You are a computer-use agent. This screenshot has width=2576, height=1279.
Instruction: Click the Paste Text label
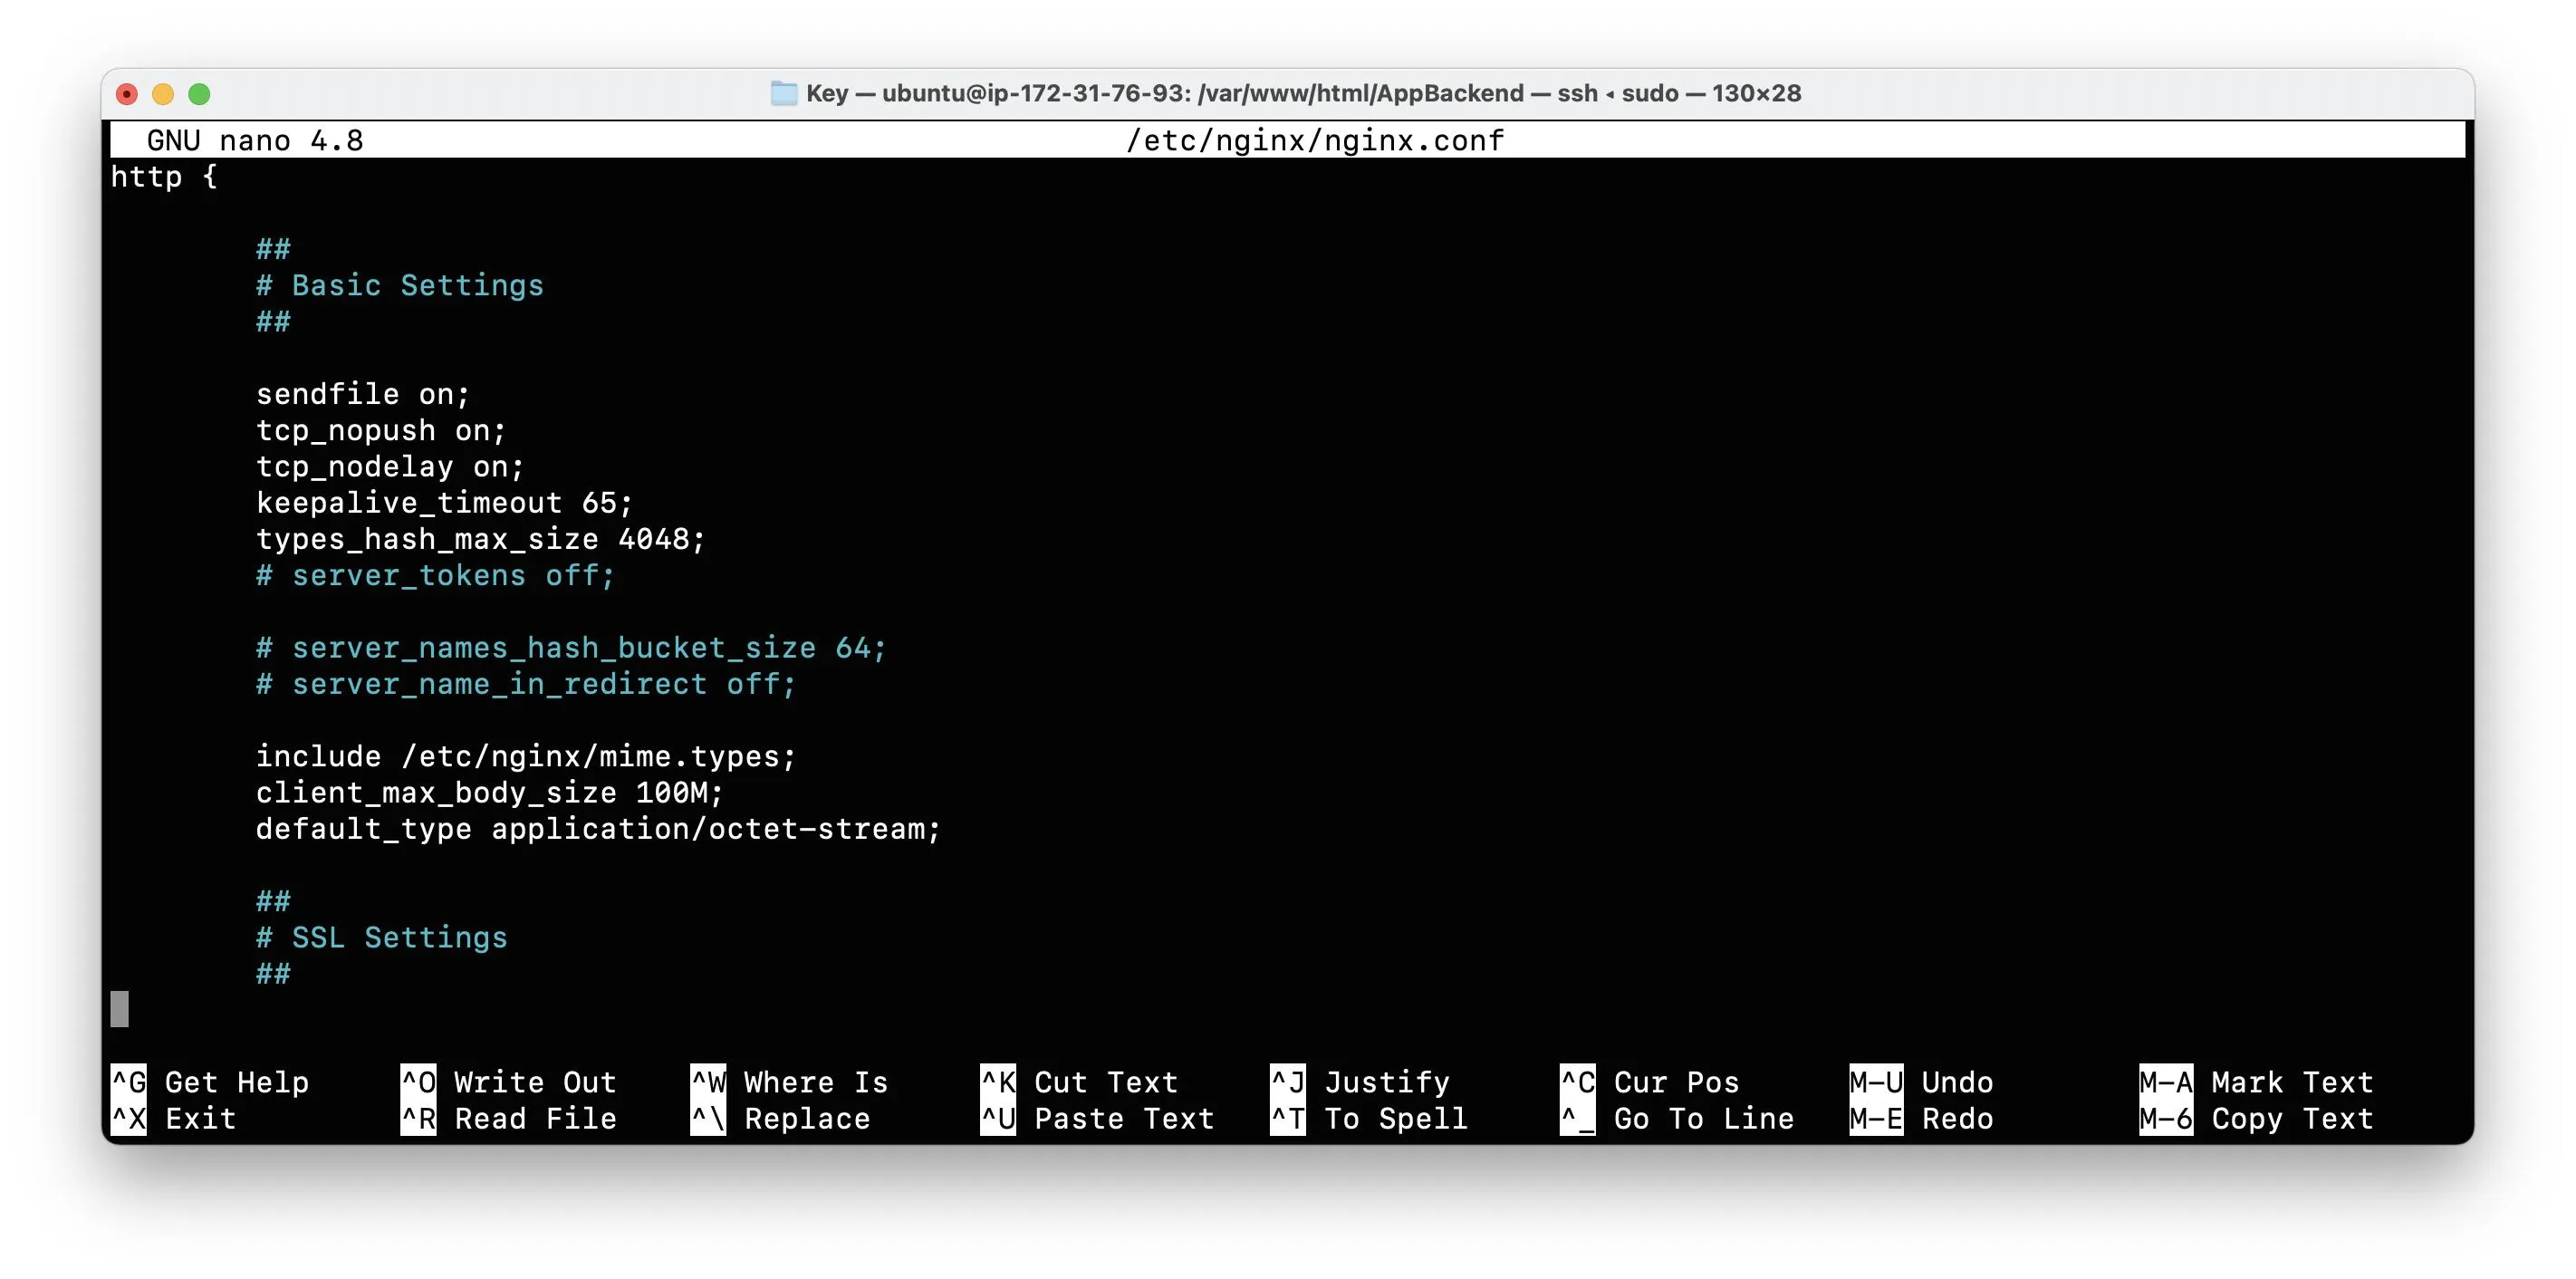click(x=1123, y=1118)
